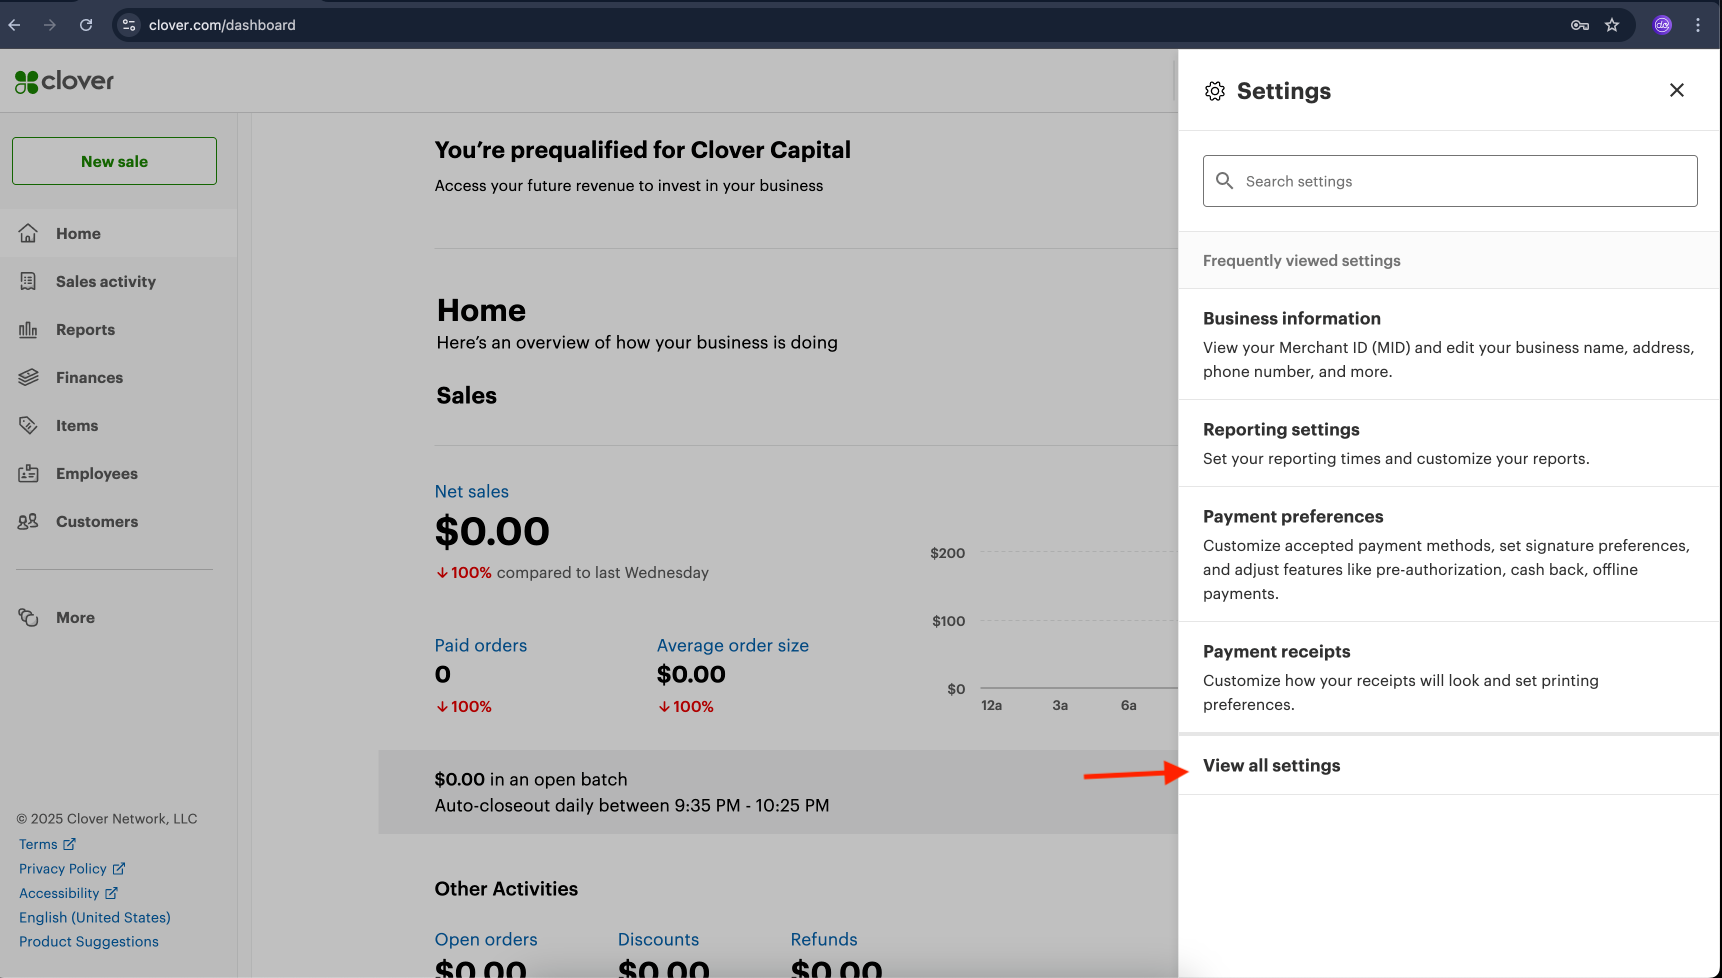Click the Reports bar chart icon
The image size is (1722, 978).
click(28, 329)
